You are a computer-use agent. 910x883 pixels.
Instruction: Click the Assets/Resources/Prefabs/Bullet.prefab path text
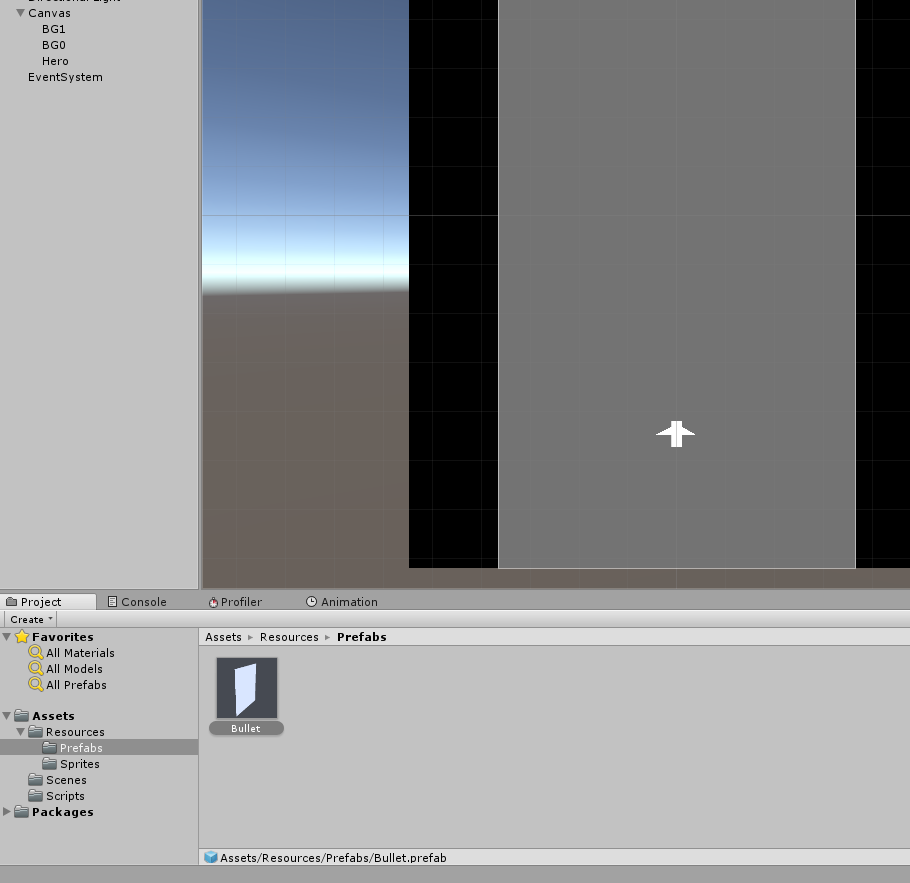[x=333, y=857]
